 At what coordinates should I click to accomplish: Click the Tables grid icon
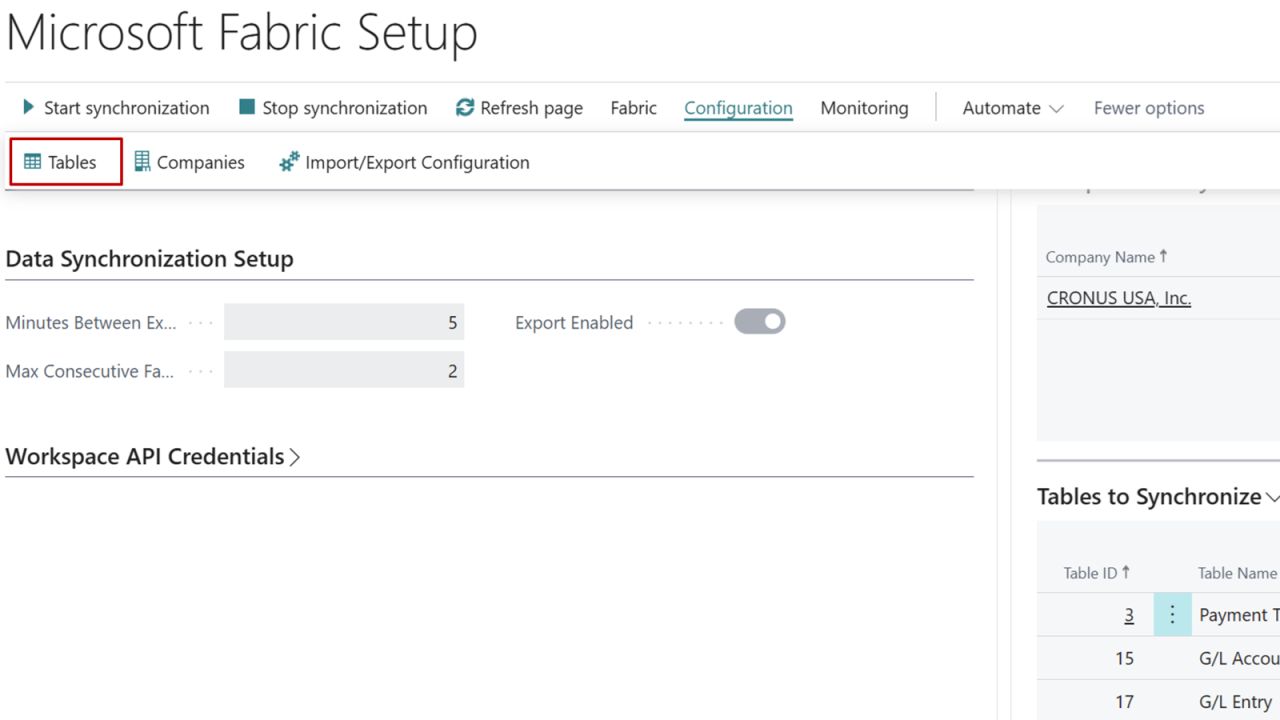click(32, 162)
